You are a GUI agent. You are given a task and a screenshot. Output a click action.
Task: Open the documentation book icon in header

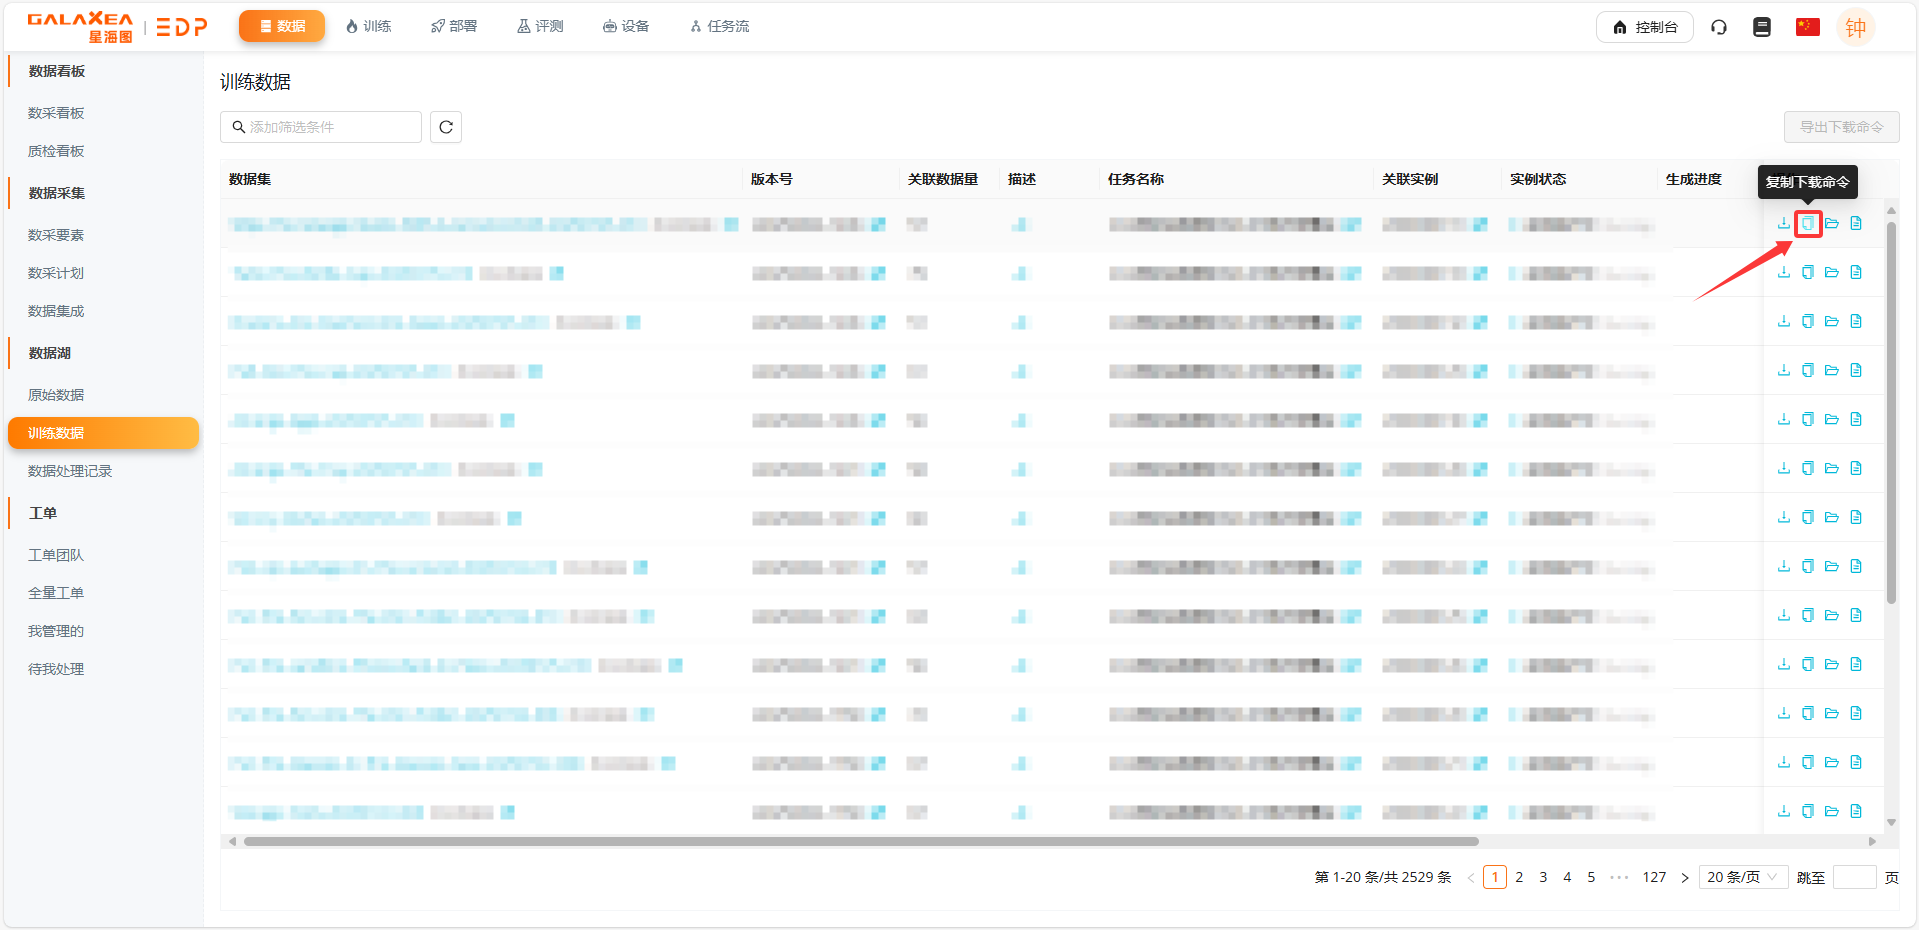(1762, 27)
